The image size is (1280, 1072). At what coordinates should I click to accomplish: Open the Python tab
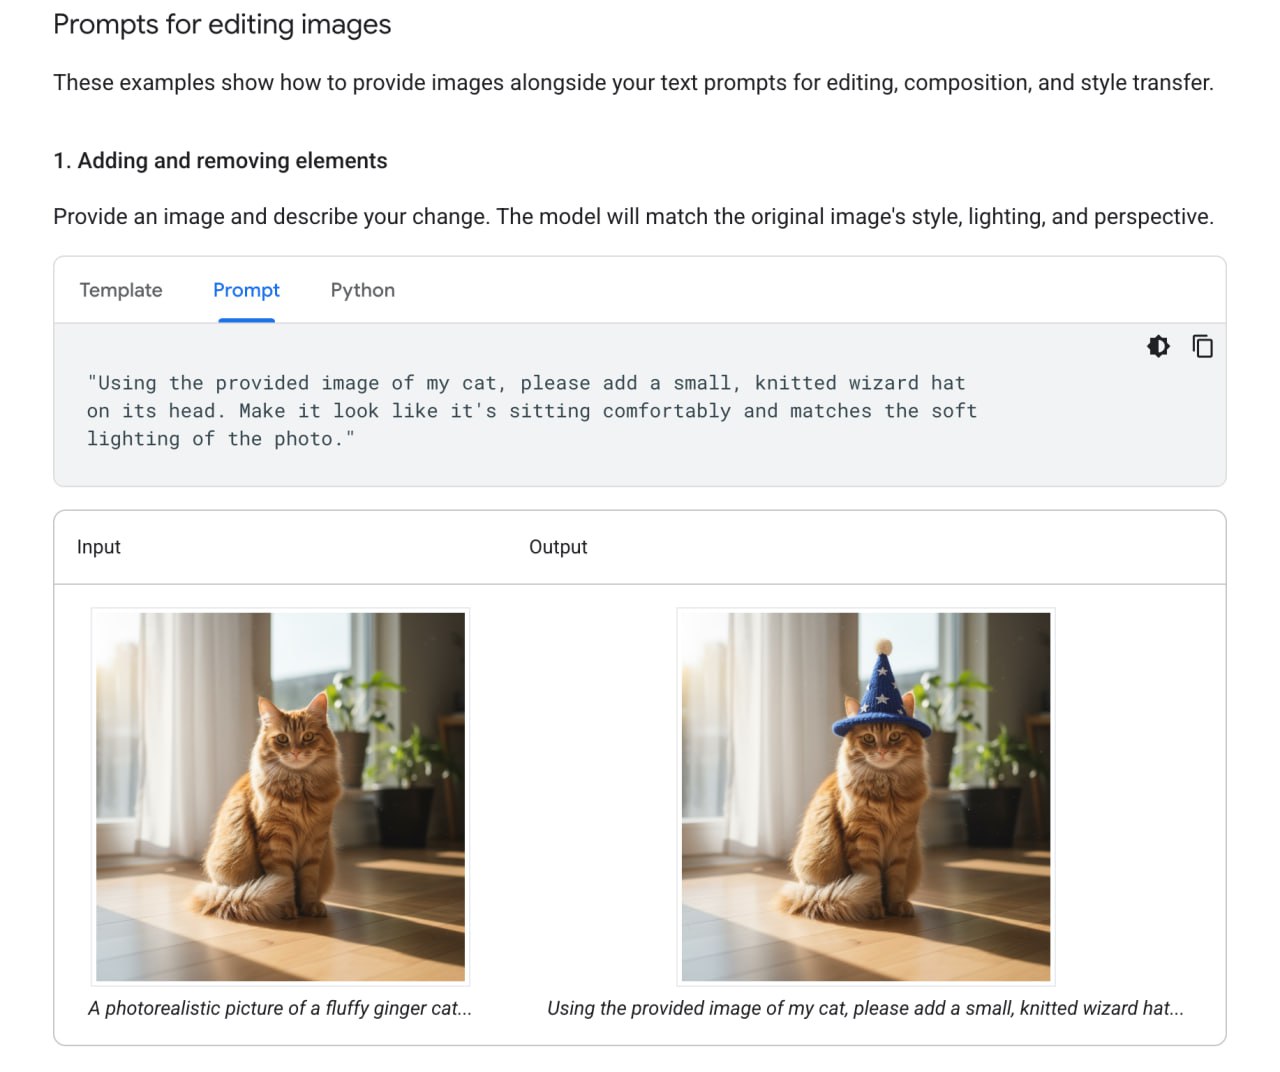(x=362, y=290)
